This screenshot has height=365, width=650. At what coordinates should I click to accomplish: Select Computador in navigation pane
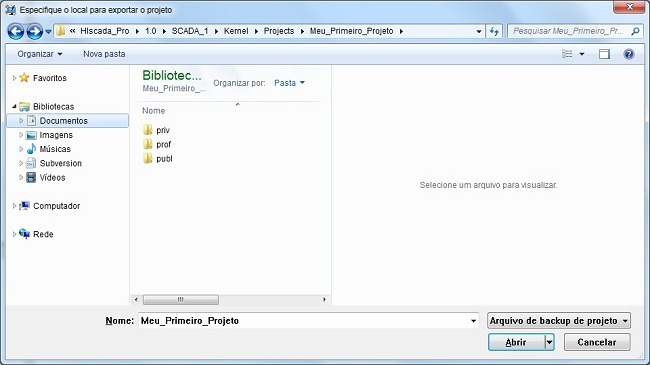point(56,206)
